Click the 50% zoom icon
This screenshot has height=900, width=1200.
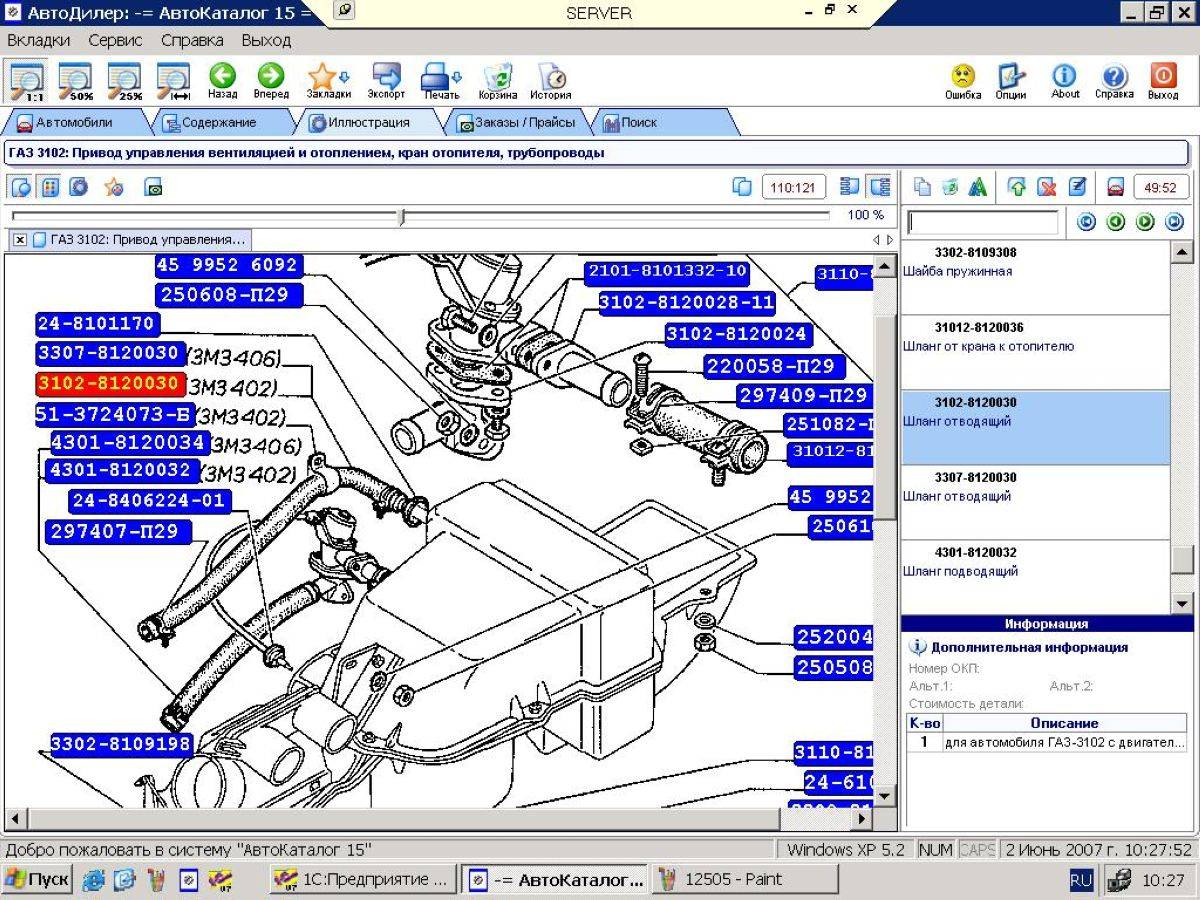pyautogui.click(x=75, y=80)
